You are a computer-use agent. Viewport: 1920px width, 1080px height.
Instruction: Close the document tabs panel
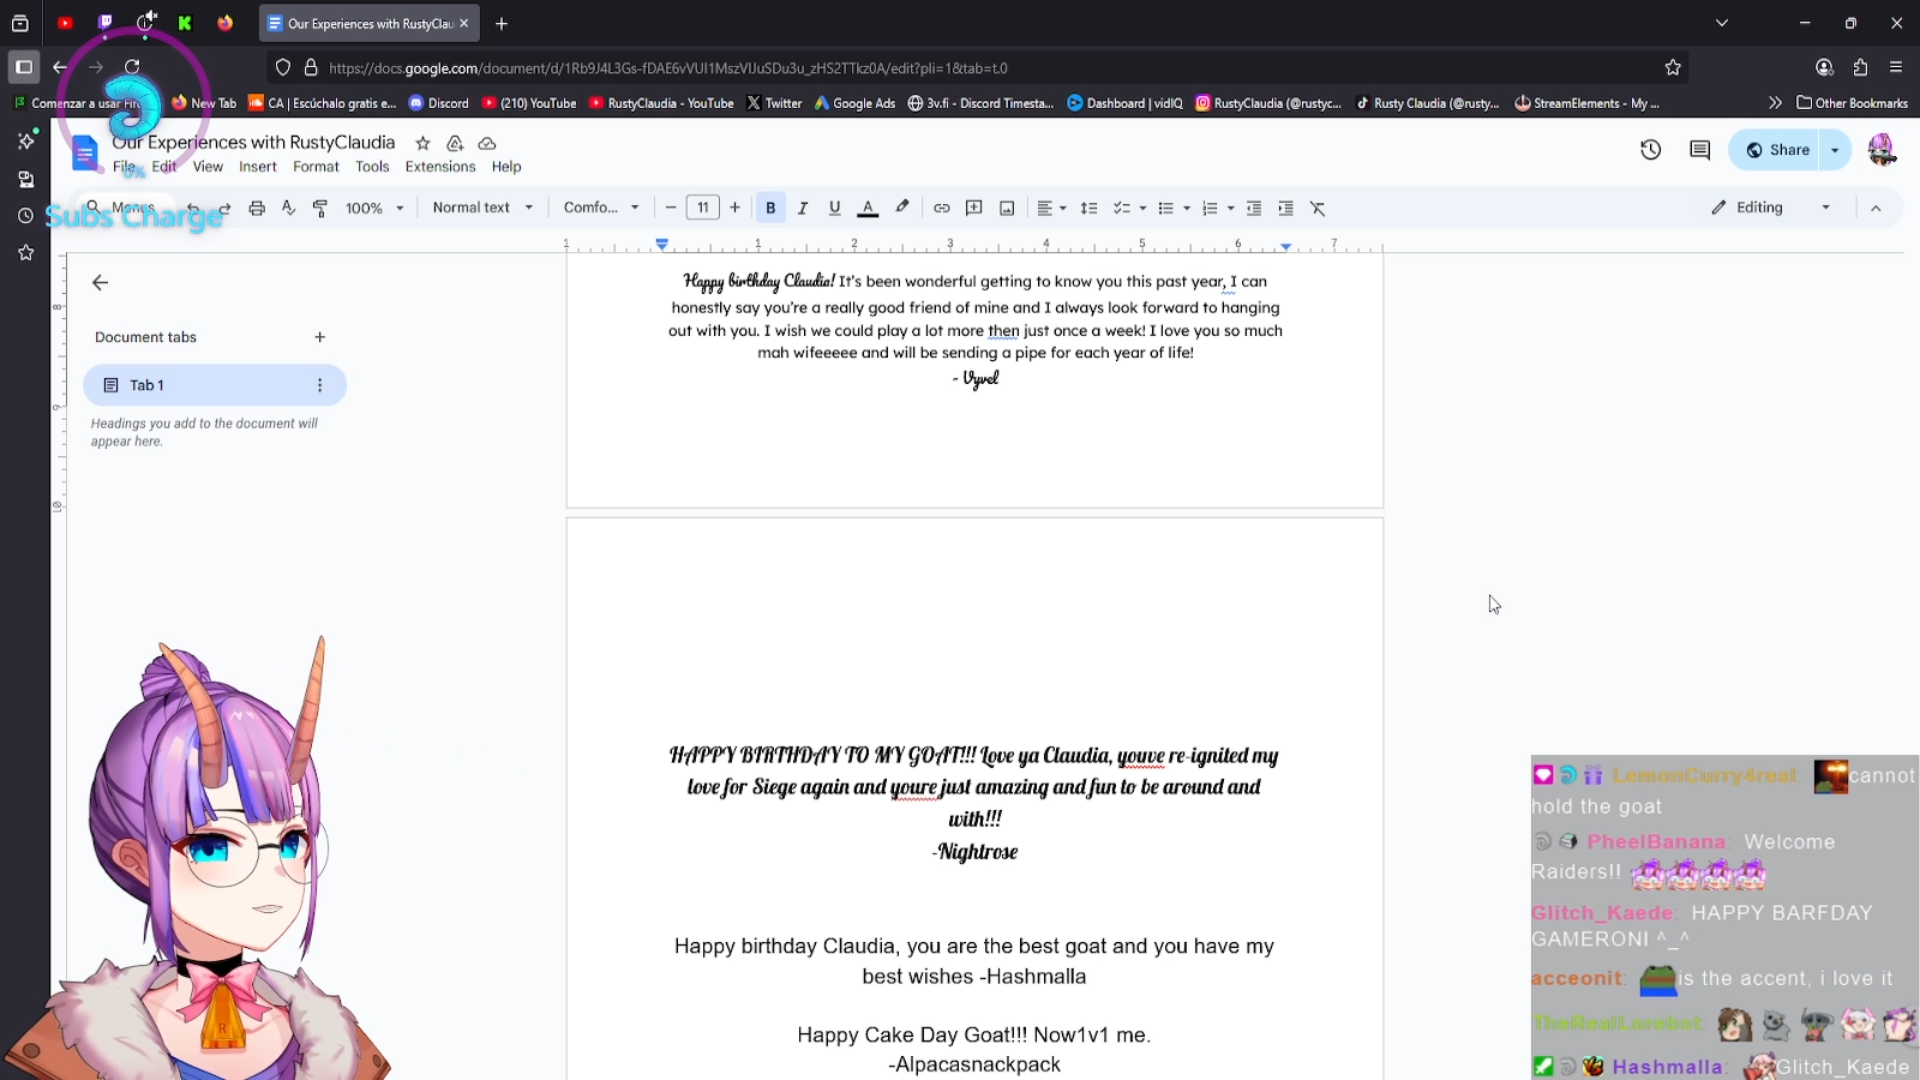[x=100, y=283]
